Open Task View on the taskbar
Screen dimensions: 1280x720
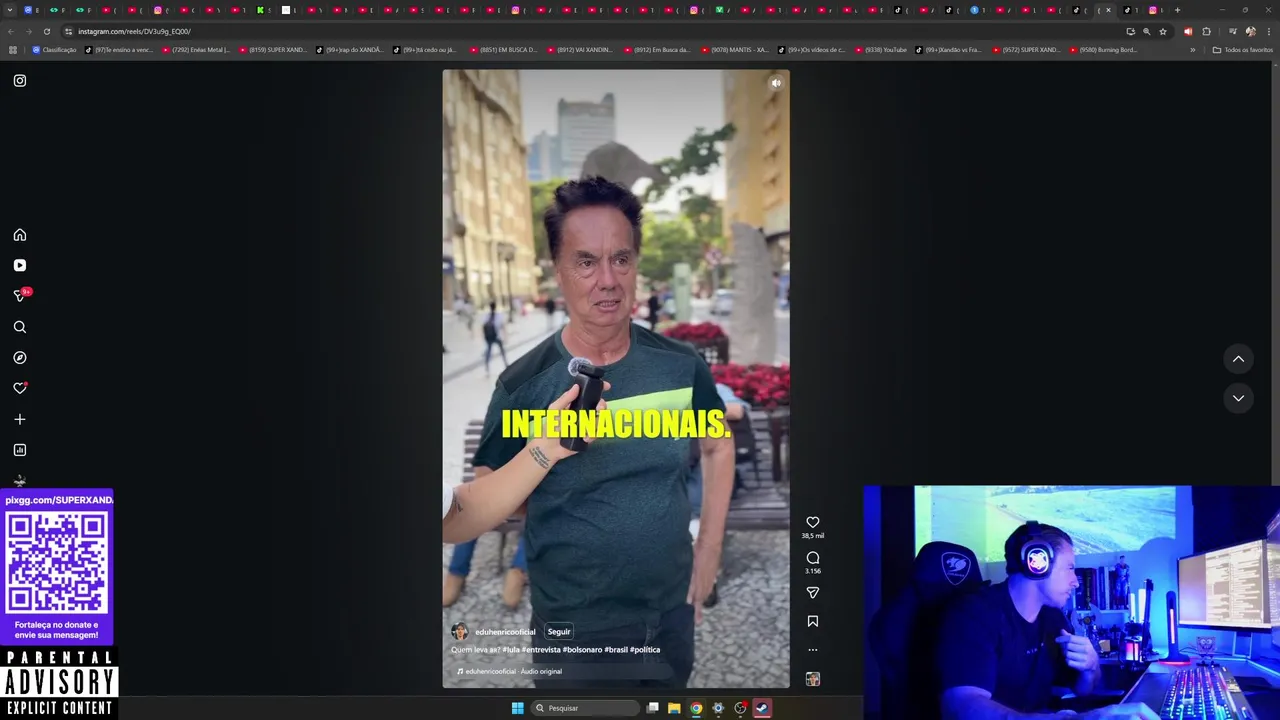click(x=652, y=708)
